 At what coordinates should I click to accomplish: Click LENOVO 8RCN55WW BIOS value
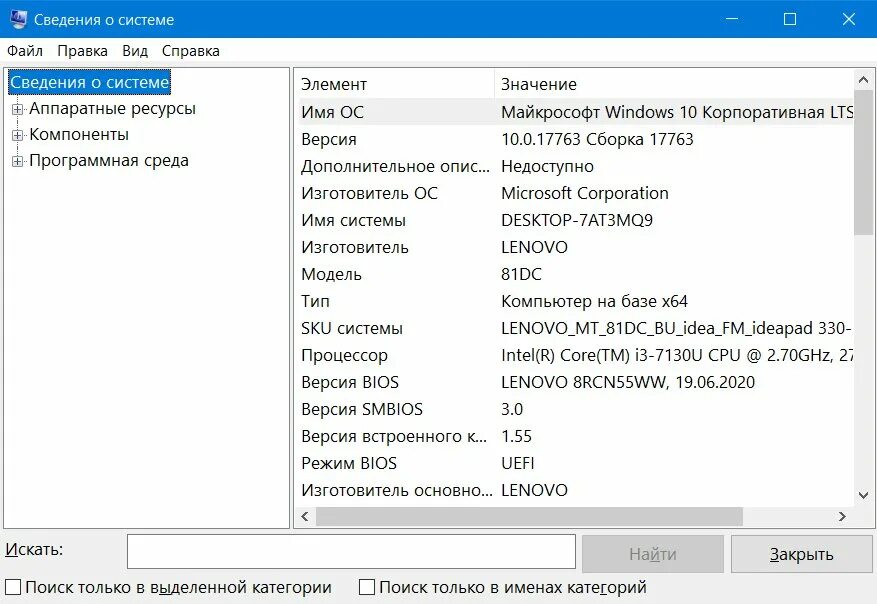click(x=628, y=382)
